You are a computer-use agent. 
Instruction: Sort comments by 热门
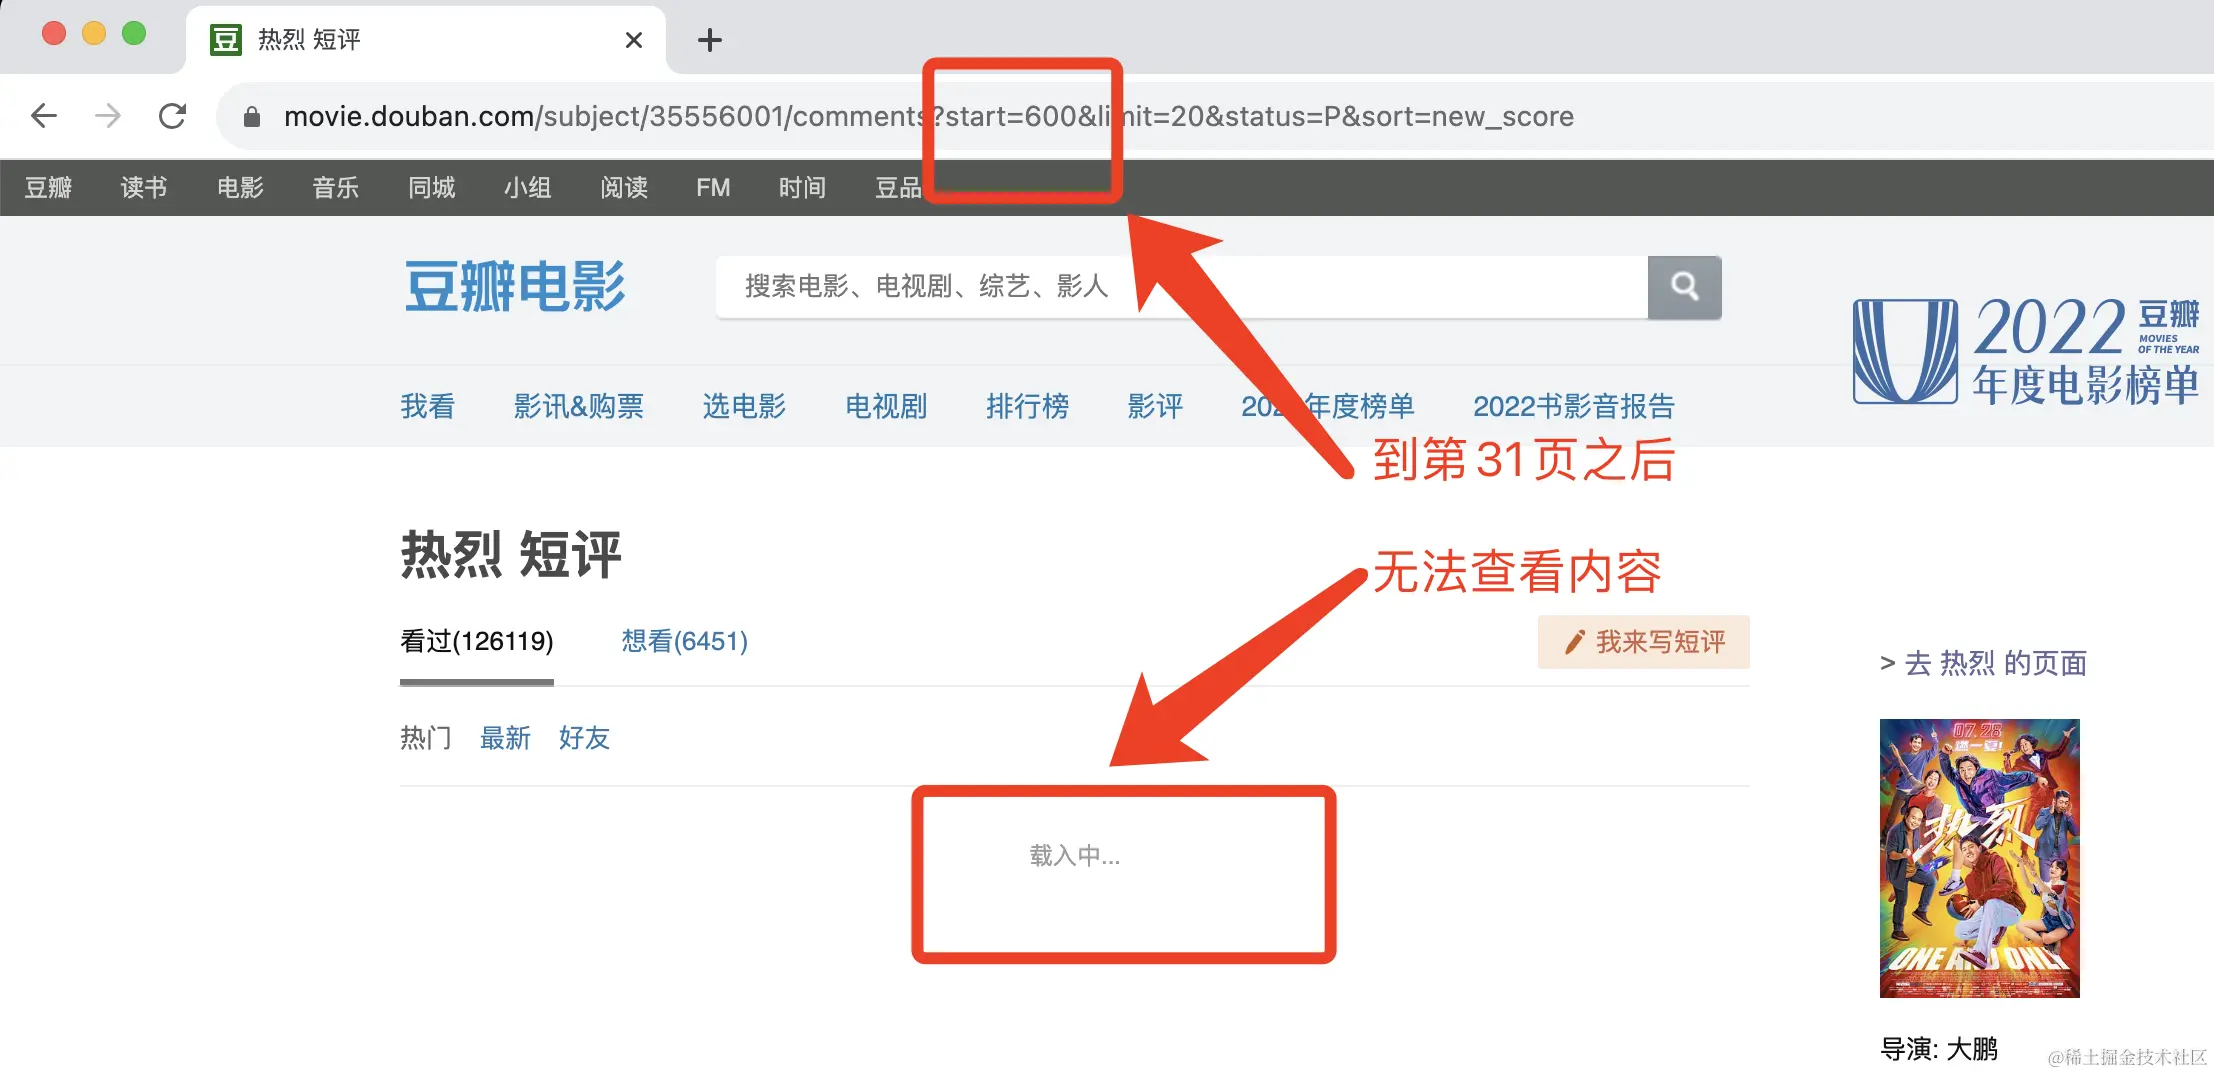pyautogui.click(x=426, y=738)
